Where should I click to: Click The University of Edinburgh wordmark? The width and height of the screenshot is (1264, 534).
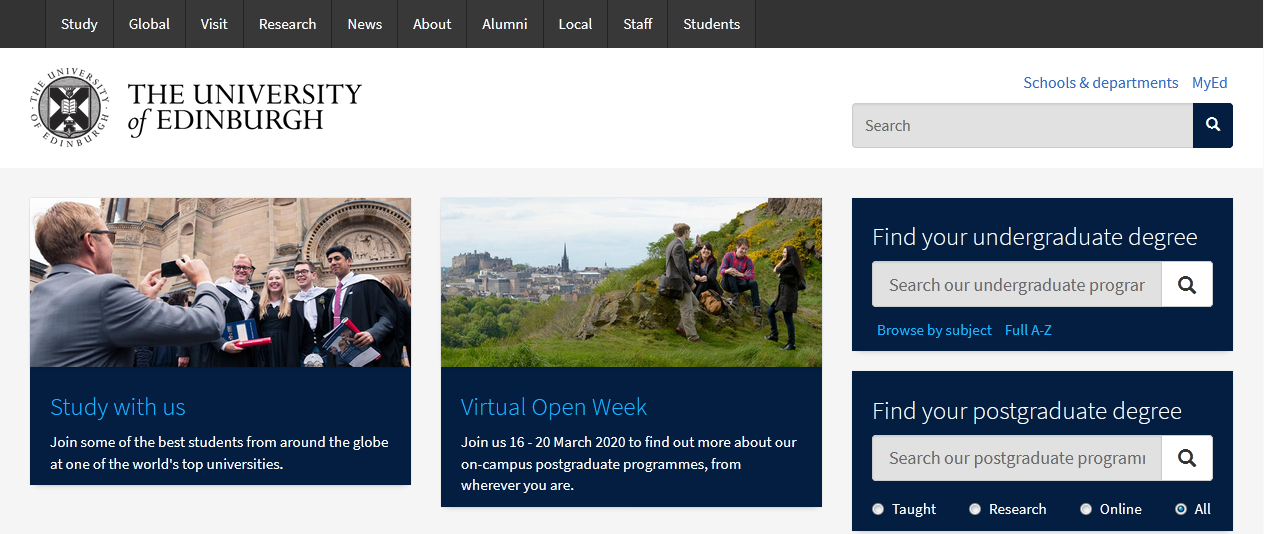[x=245, y=108]
